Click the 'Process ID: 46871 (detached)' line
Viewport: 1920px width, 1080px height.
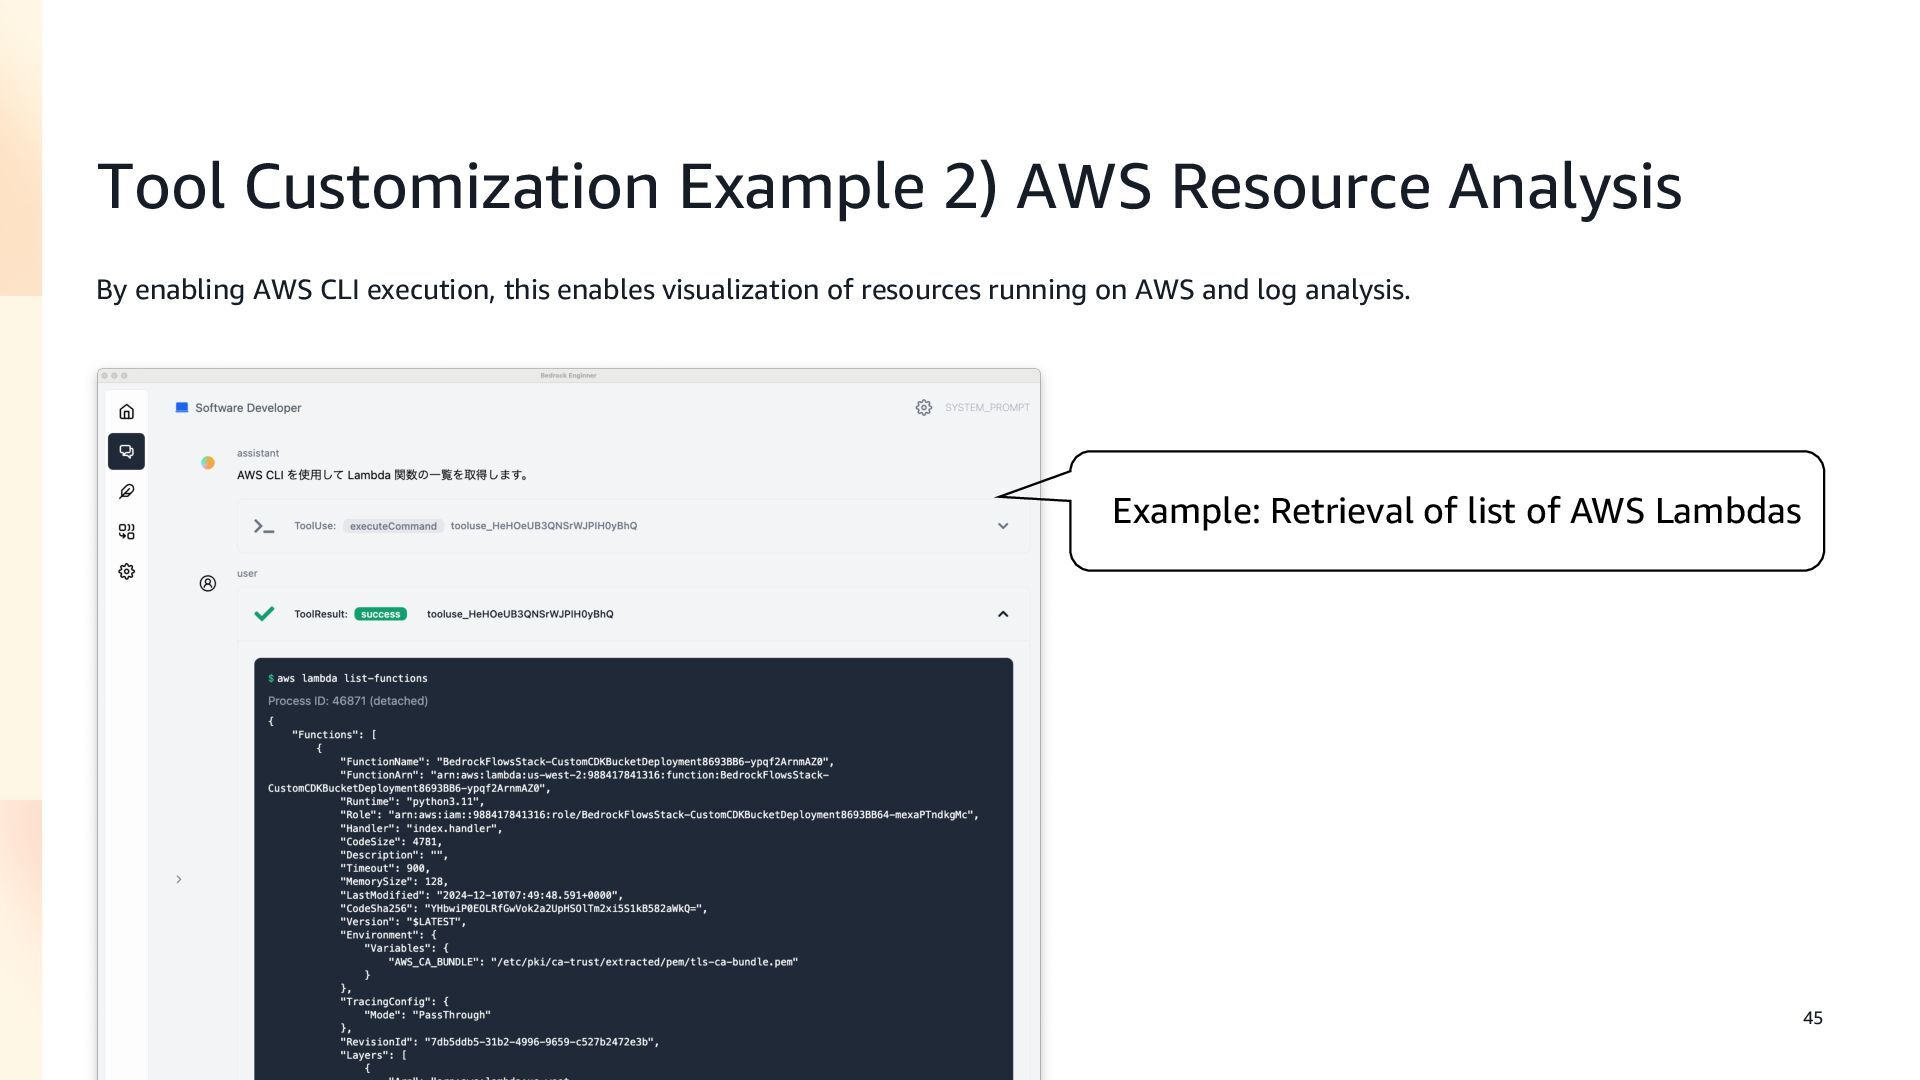(x=348, y=701)
